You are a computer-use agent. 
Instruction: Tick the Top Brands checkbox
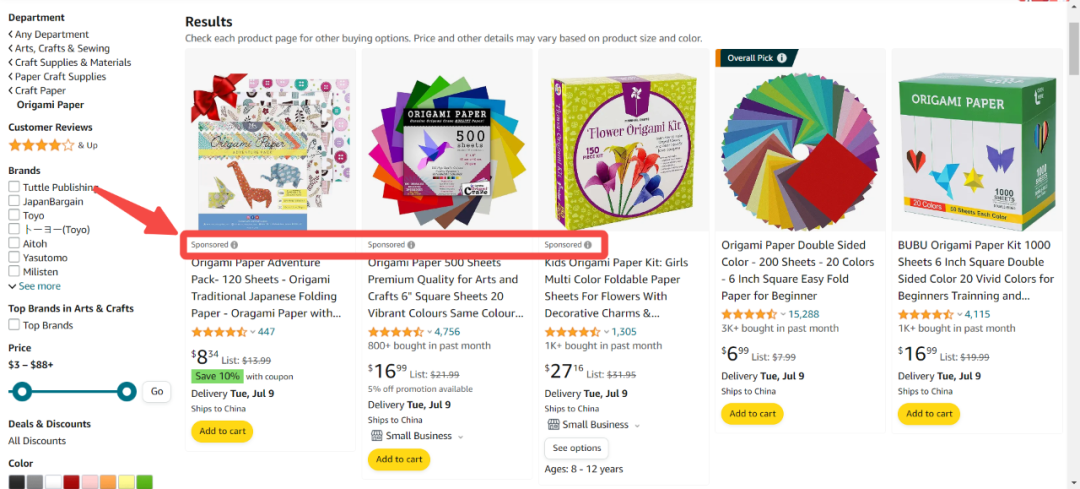point(14,325)
